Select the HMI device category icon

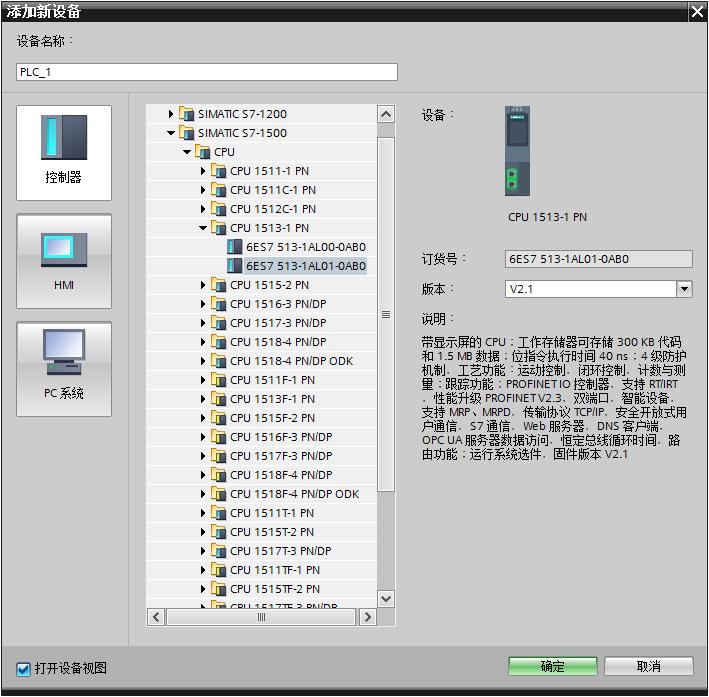64,261
